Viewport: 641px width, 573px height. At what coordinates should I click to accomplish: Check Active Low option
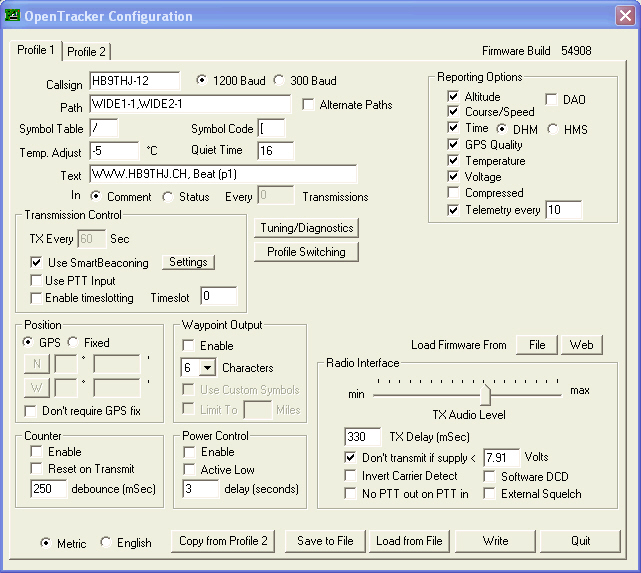click(x=189, y=469)
